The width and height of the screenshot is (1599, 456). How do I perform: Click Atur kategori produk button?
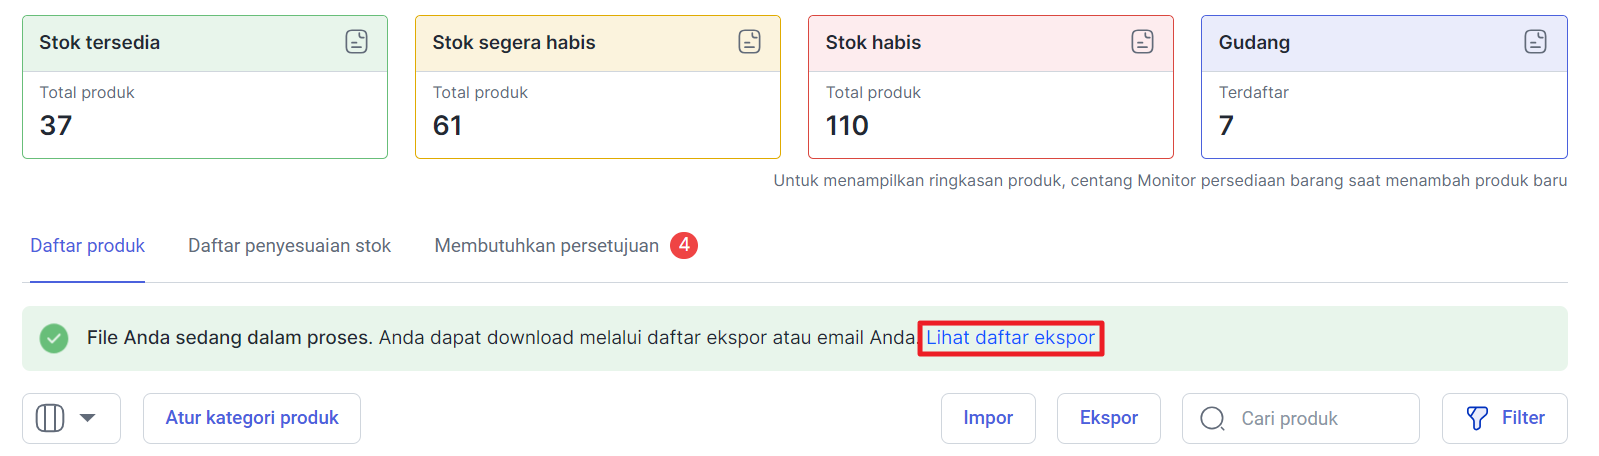[252, 418]
